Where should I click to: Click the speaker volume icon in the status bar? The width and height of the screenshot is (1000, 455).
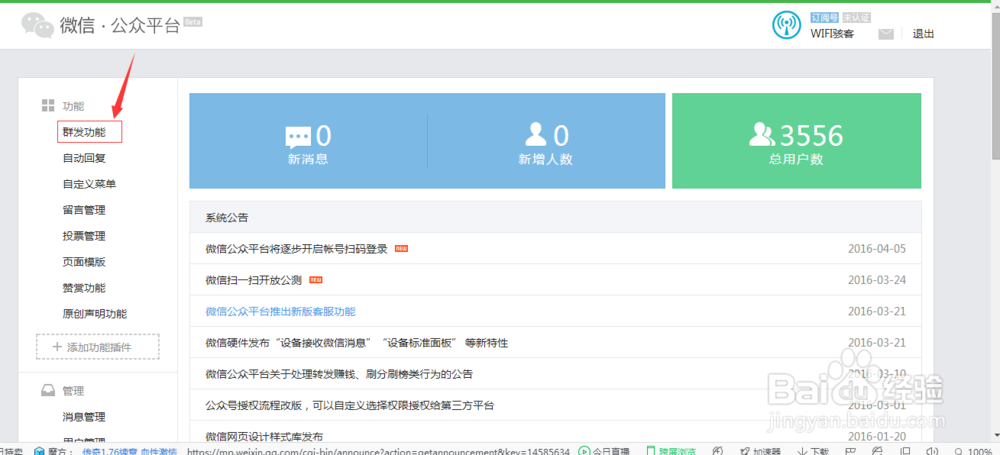click(932, 451)
